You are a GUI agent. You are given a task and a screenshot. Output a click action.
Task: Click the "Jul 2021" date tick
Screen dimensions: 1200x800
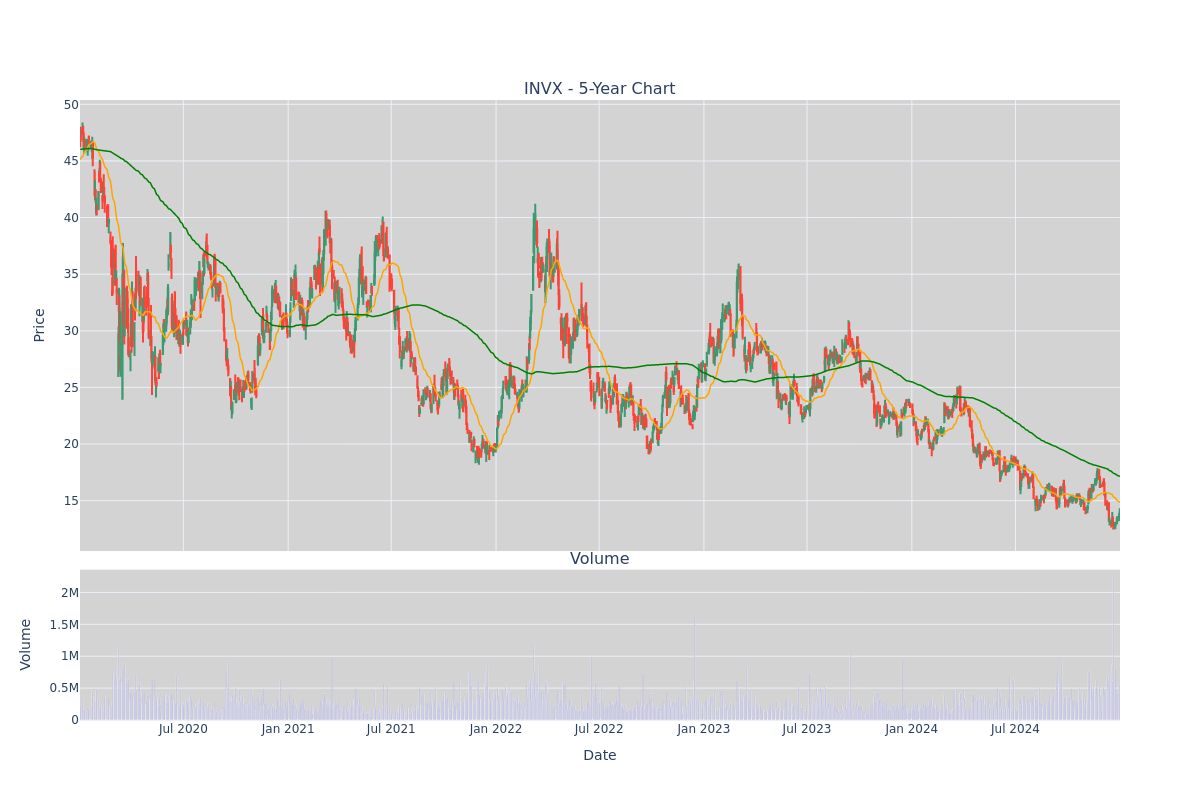click(x=391, y=729)
